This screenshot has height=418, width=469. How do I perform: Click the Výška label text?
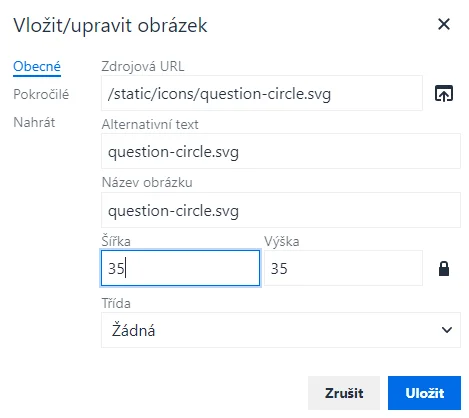[x=282, y=241]
